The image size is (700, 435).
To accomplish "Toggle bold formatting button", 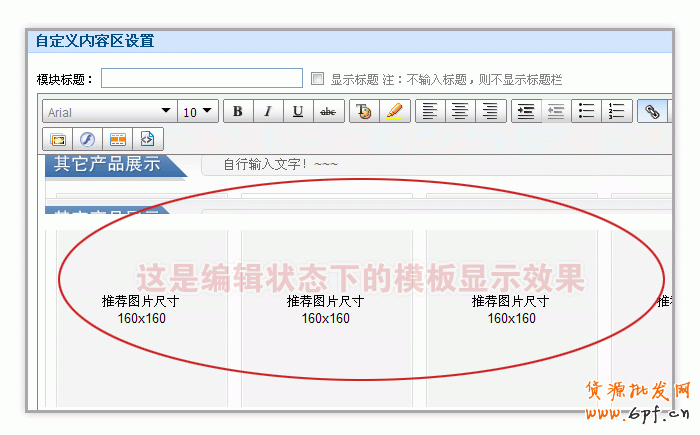I will click(237, 112).
